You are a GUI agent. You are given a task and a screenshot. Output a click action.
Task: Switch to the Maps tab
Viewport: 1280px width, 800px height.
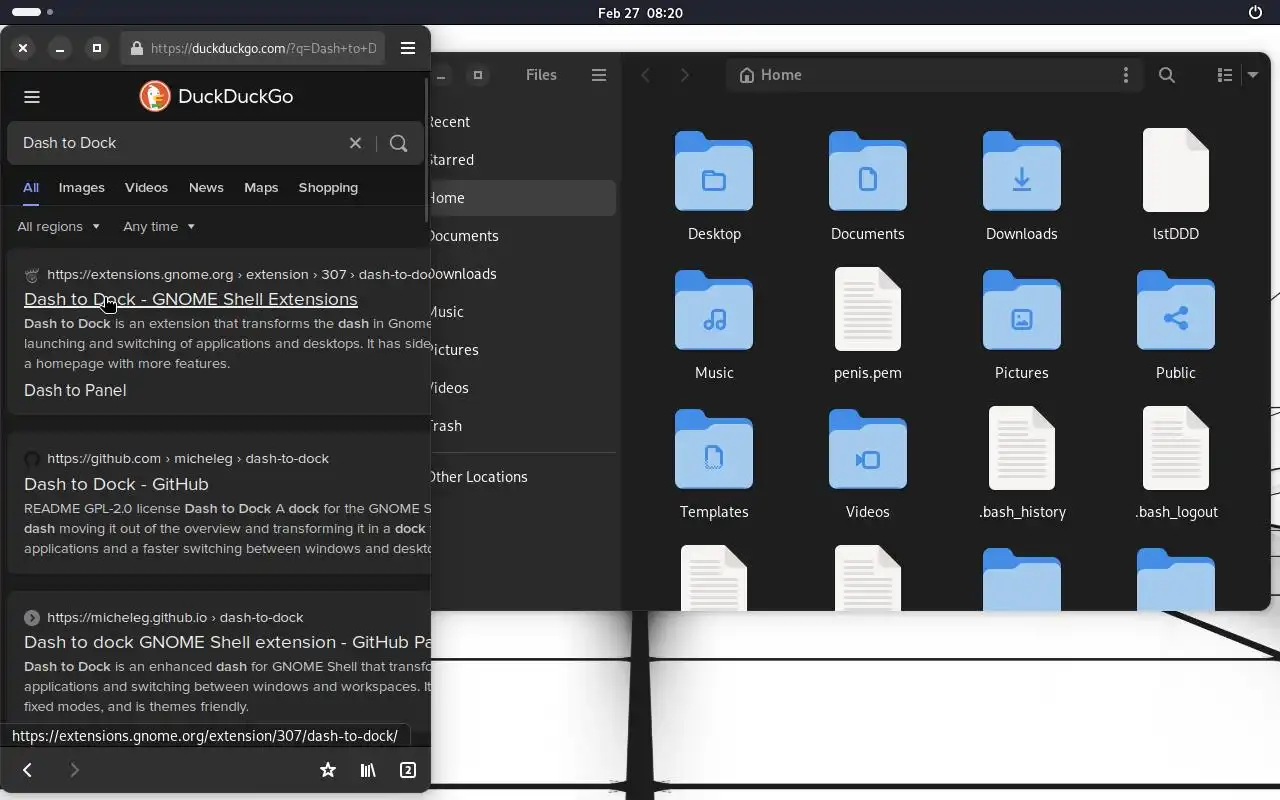261,188
